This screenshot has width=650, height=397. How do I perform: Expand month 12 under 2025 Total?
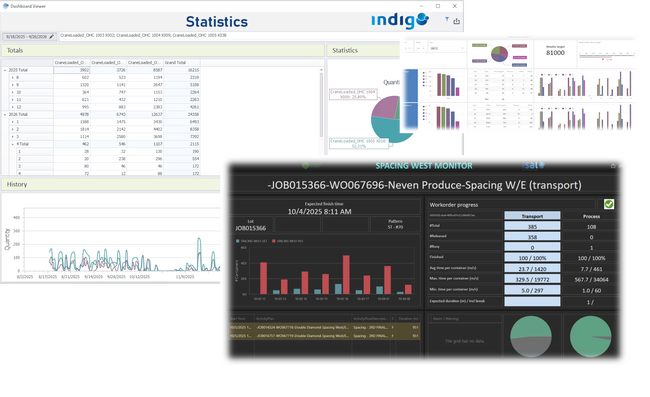(12, 107)
